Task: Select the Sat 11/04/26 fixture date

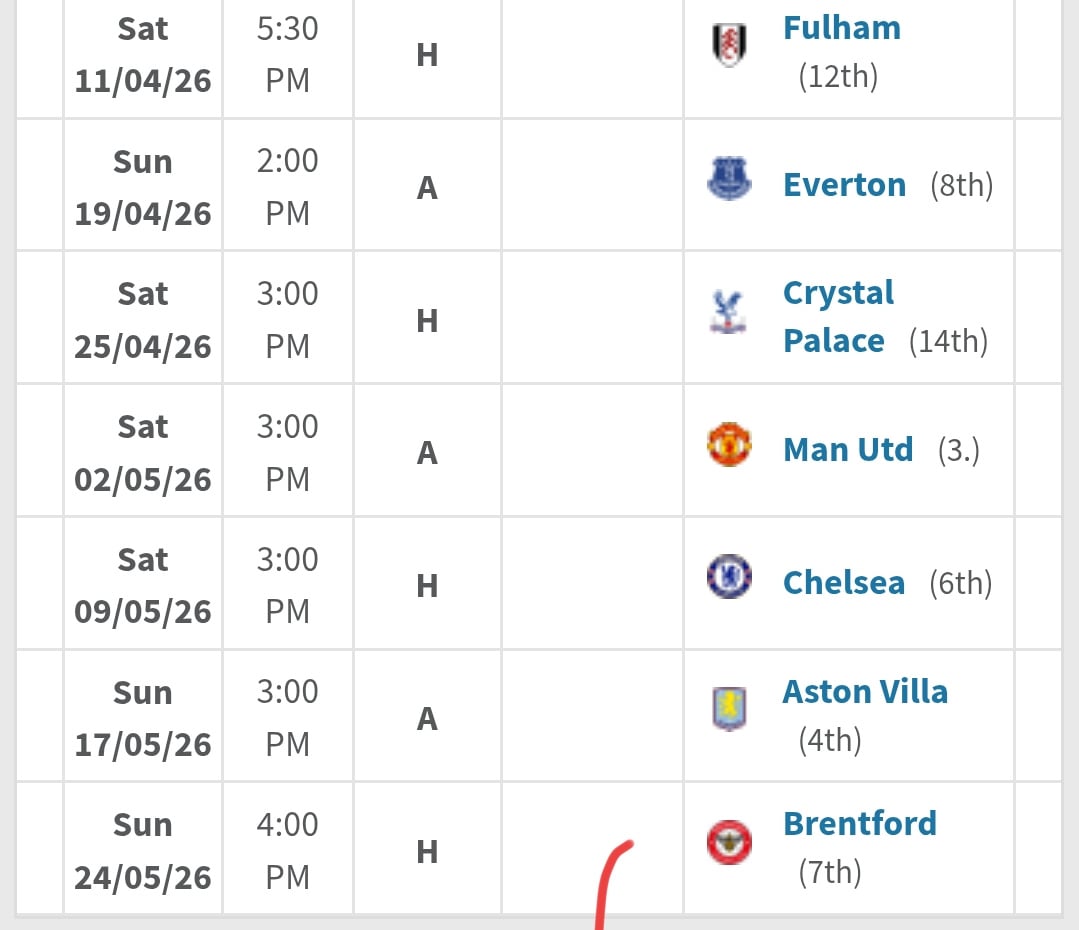Action: point(143,54)
